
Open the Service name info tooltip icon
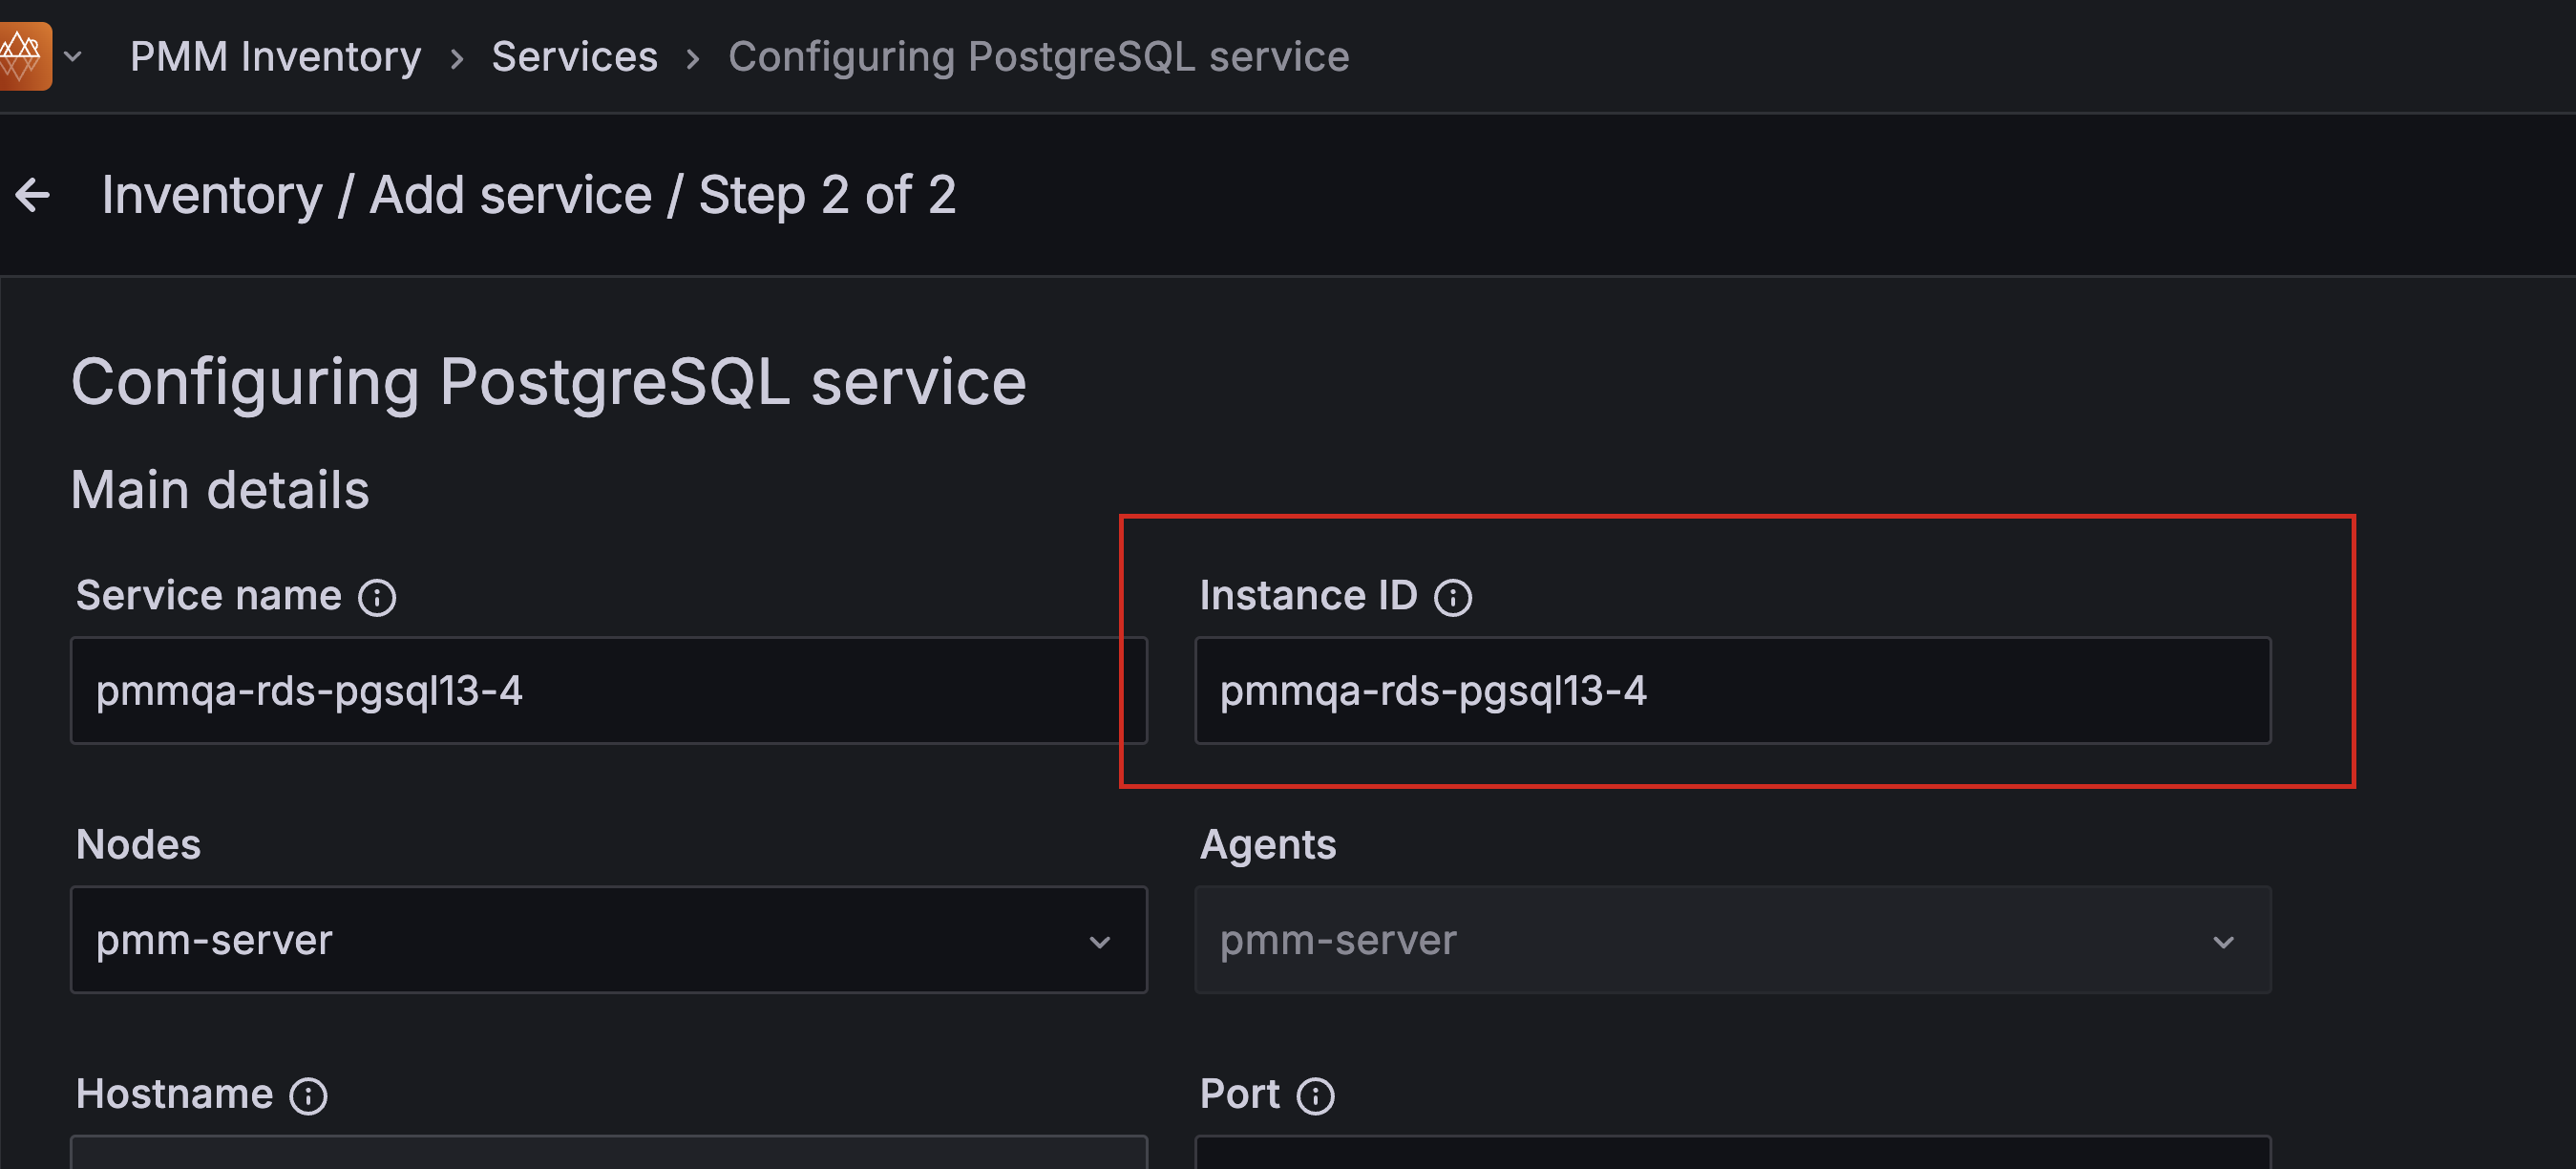click(378, 597)
